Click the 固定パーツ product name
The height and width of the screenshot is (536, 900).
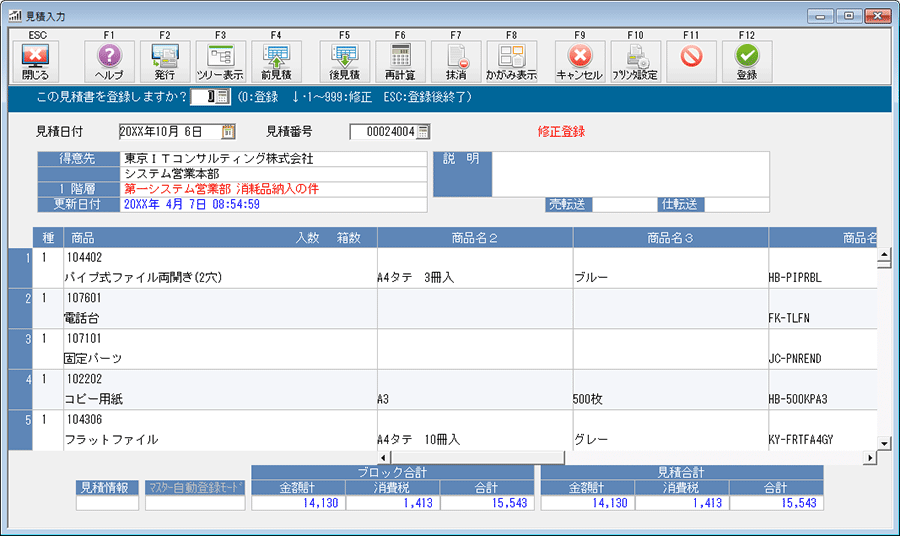click(93, 359)
